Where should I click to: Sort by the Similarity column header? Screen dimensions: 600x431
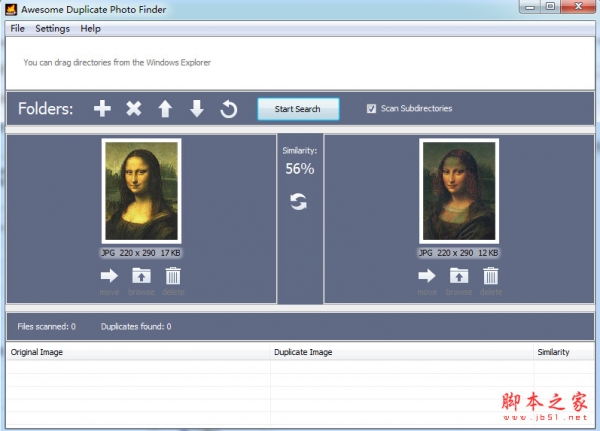[564, 352]
